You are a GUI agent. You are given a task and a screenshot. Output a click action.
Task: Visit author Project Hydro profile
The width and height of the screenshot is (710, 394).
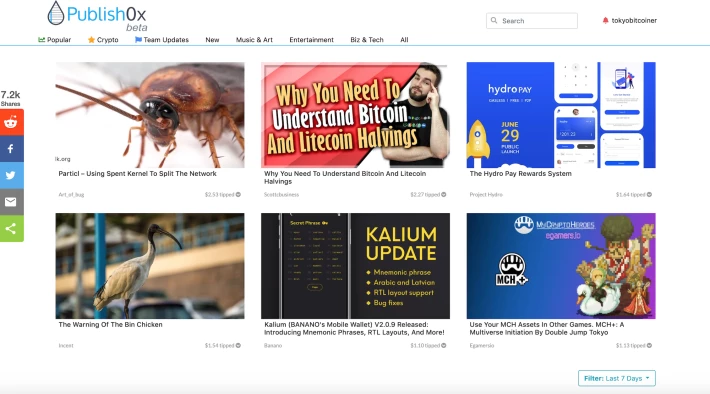click(x=486, y=195)
